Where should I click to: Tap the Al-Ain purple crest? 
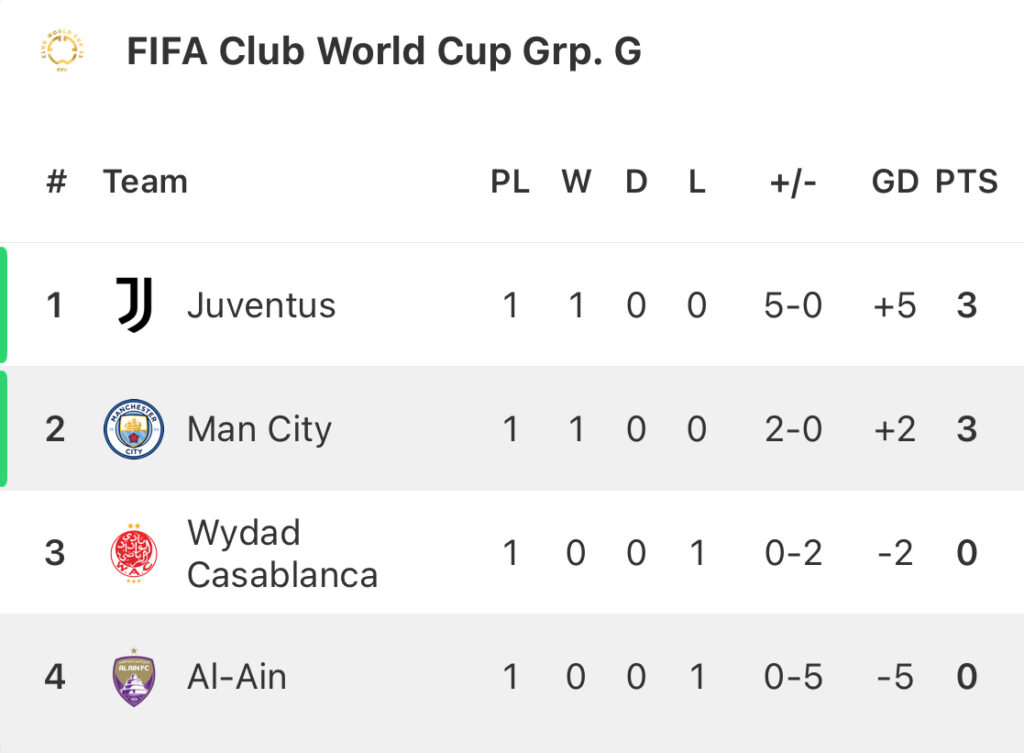134,677
